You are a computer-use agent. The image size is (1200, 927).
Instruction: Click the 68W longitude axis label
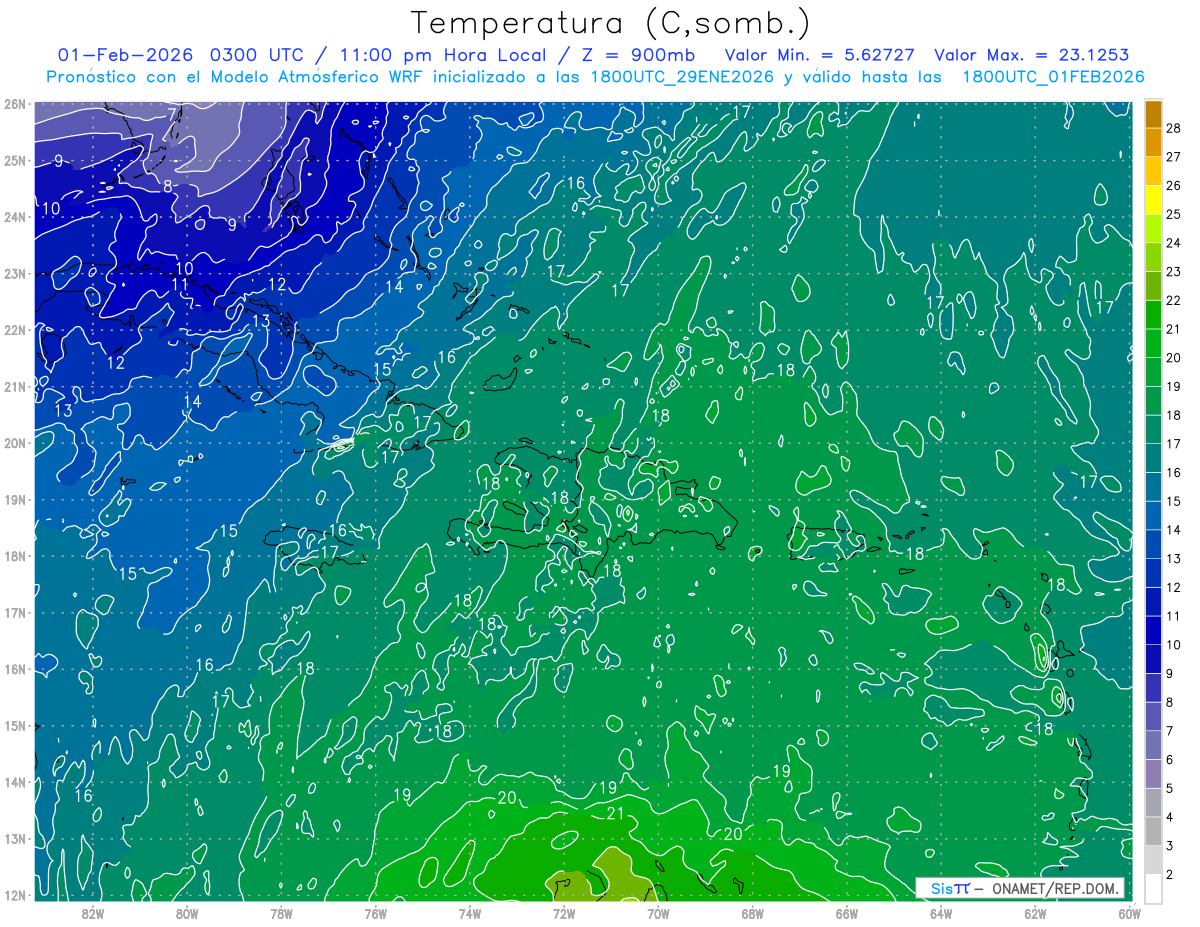click(752, 913)
